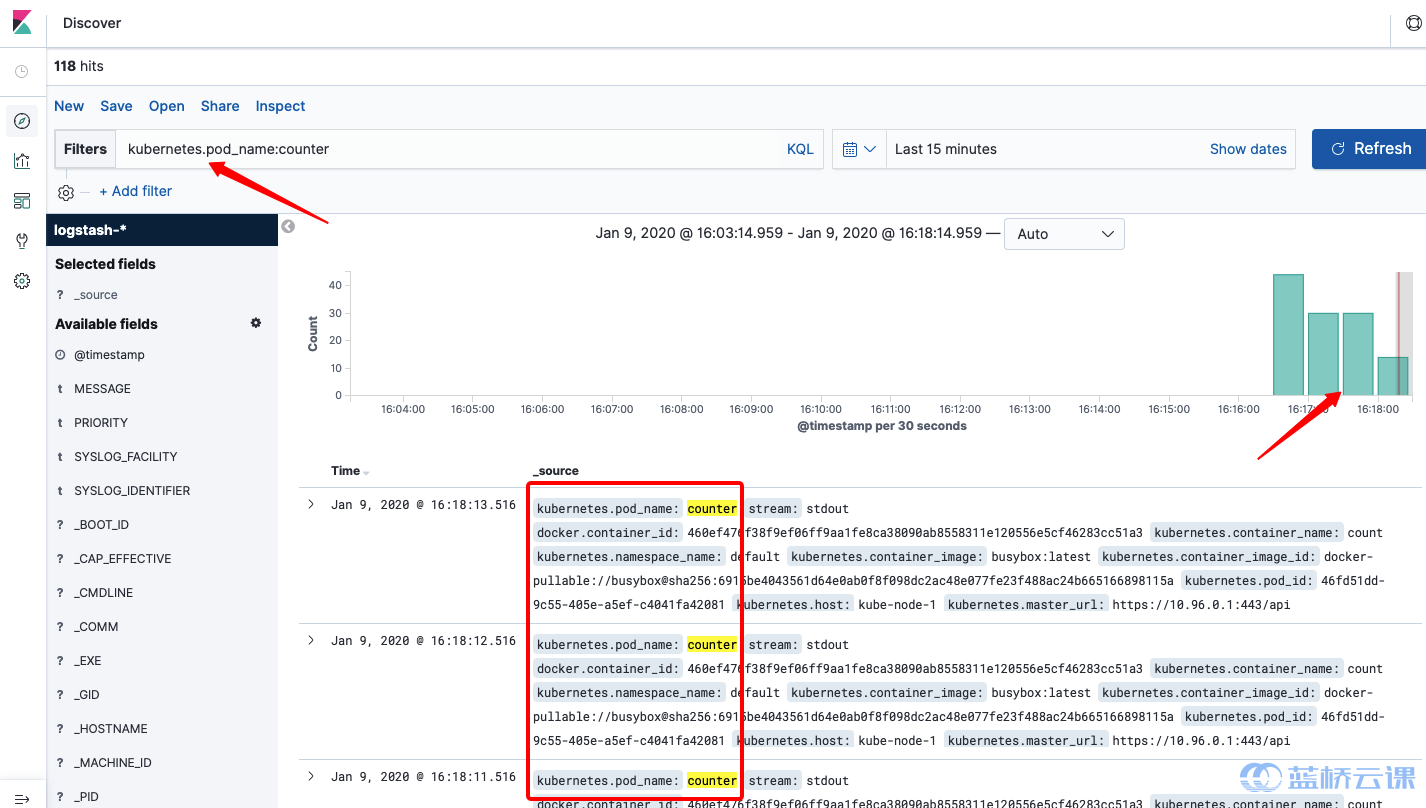Click + Add filter link

[x=135, y=191]
